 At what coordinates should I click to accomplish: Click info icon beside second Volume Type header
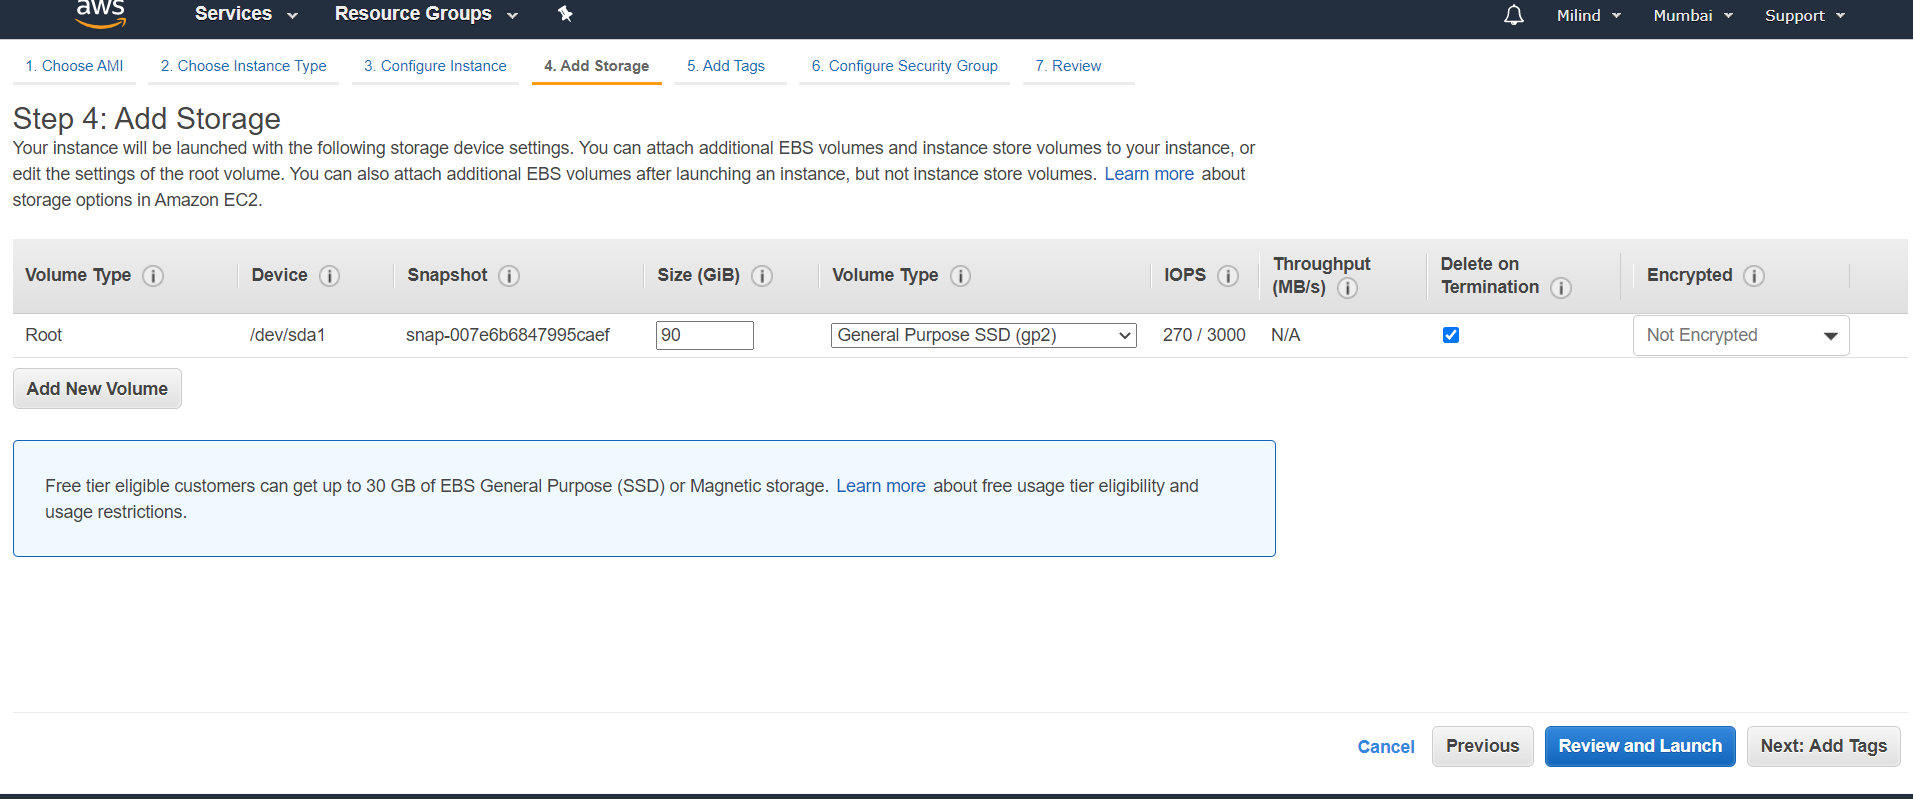960,276
